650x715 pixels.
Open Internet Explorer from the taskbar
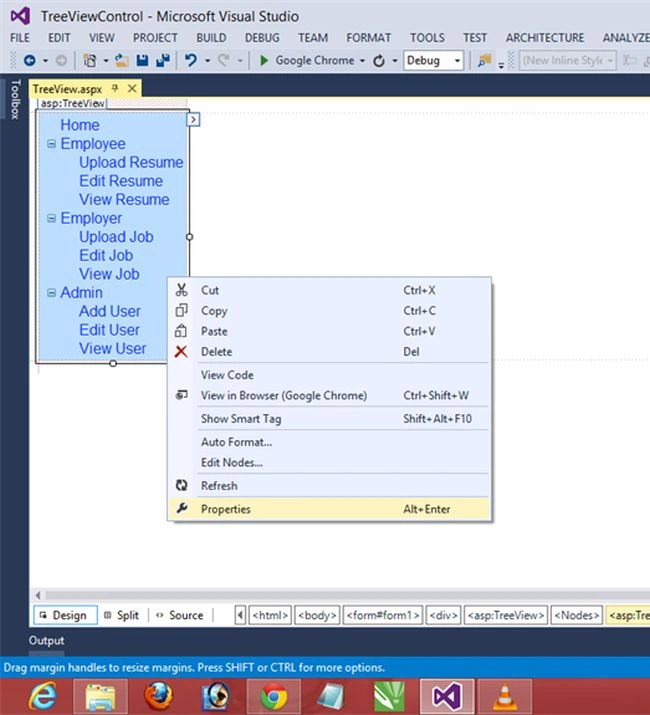(x=43, y=696)
